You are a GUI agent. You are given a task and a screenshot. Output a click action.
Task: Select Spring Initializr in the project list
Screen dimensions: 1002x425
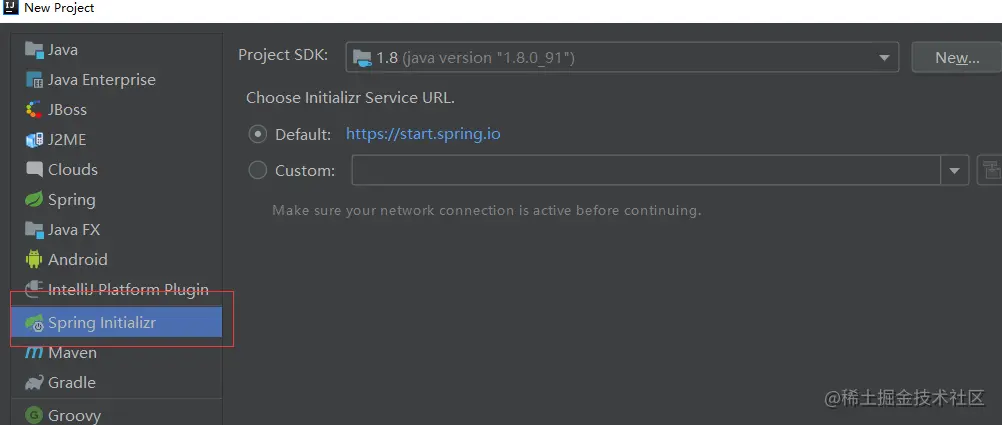pos(116,323)
